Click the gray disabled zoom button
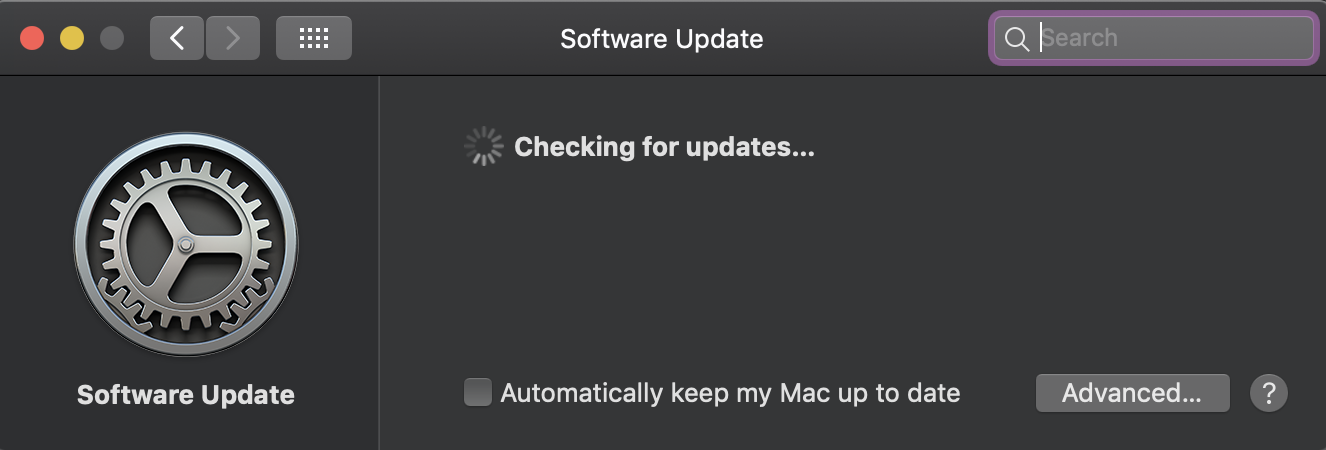 tap(112, 38)
